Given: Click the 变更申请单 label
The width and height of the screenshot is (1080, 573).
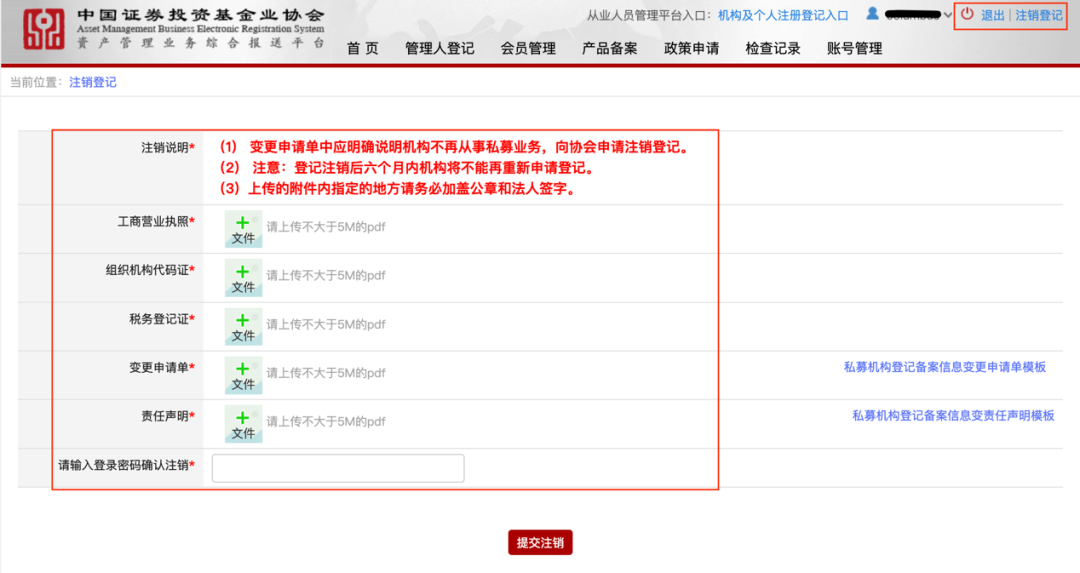Looking at the screenshot, I should point(162,367).
